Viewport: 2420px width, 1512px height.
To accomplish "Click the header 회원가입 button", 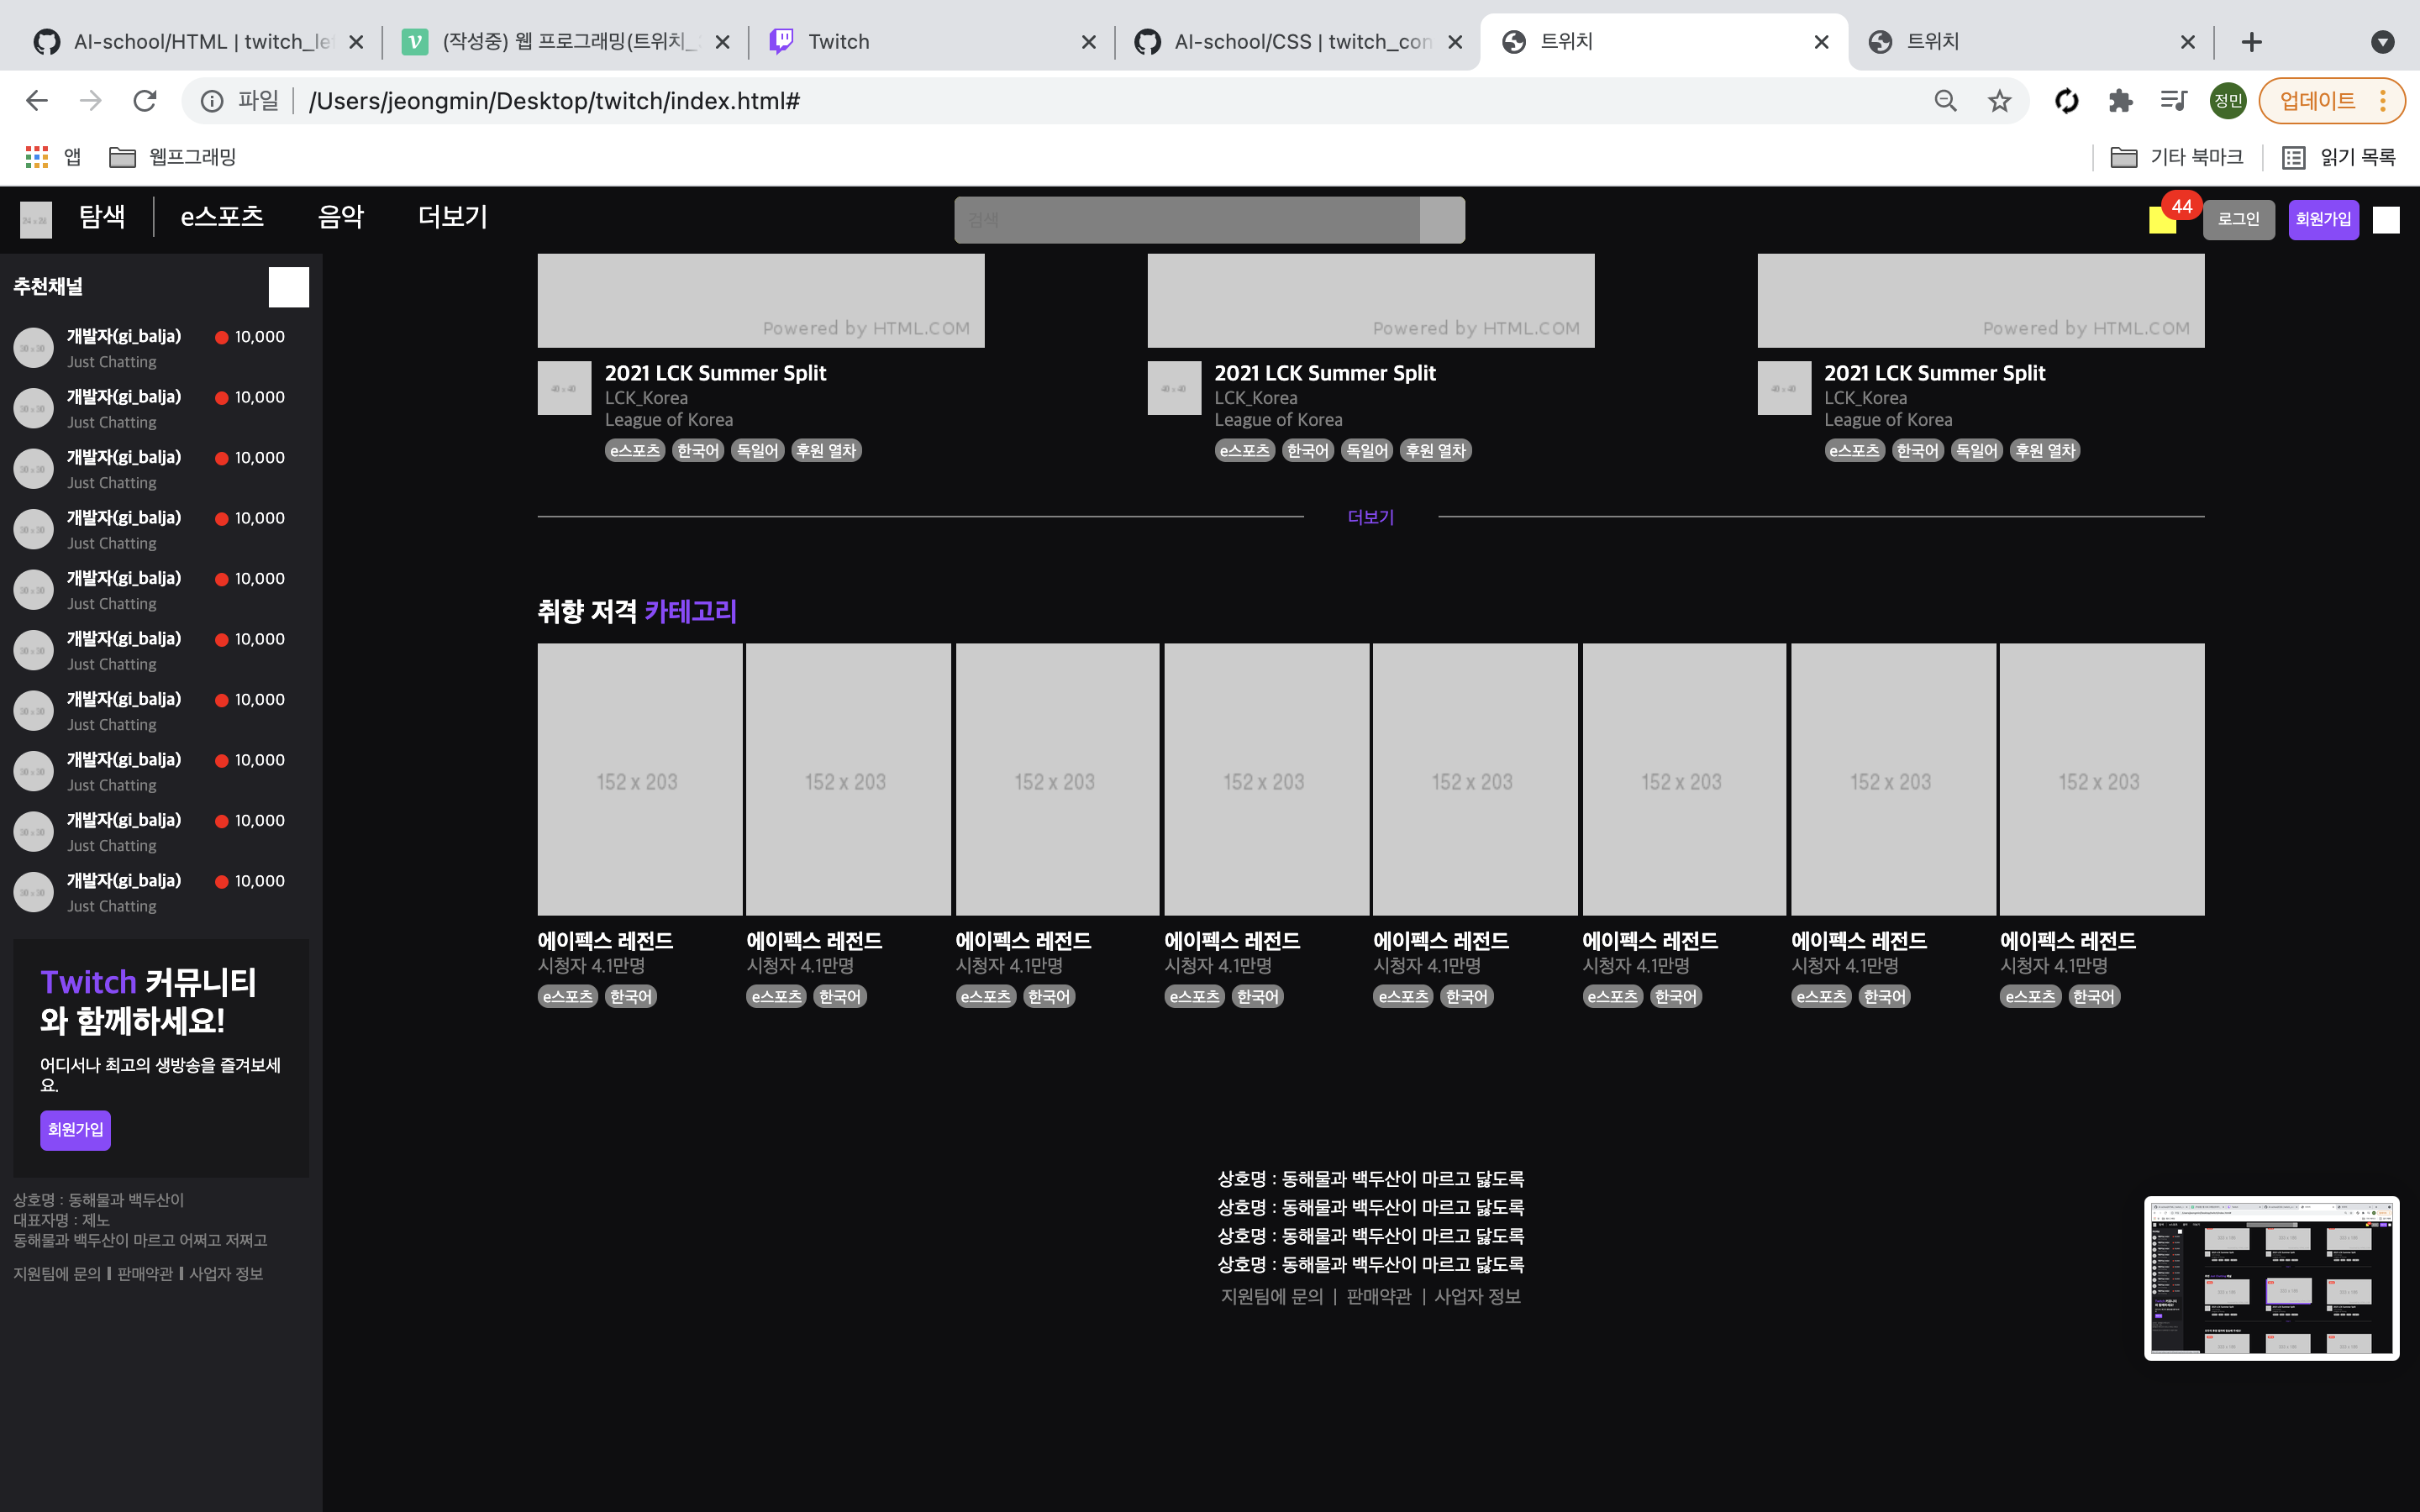I will [x=2323, y=220].
